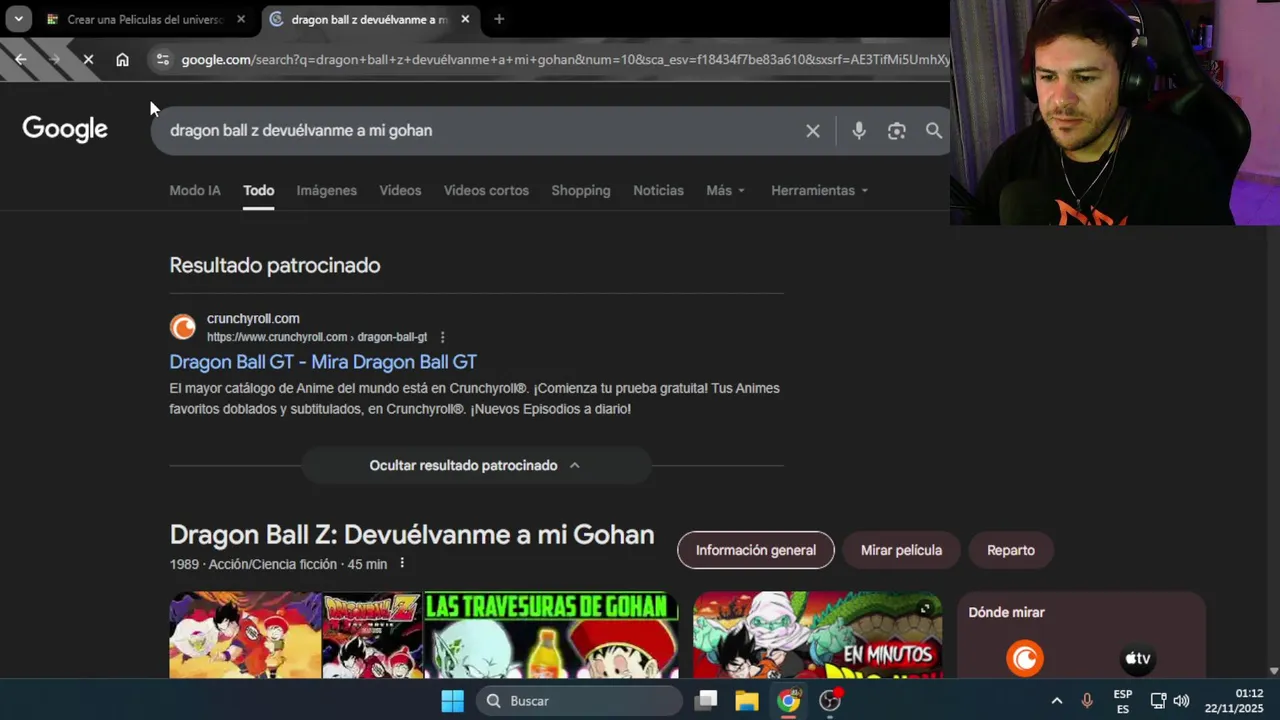The image size is (1280, 720).
Task: Switch to Imágenes results
Action: tap(326, 190)
